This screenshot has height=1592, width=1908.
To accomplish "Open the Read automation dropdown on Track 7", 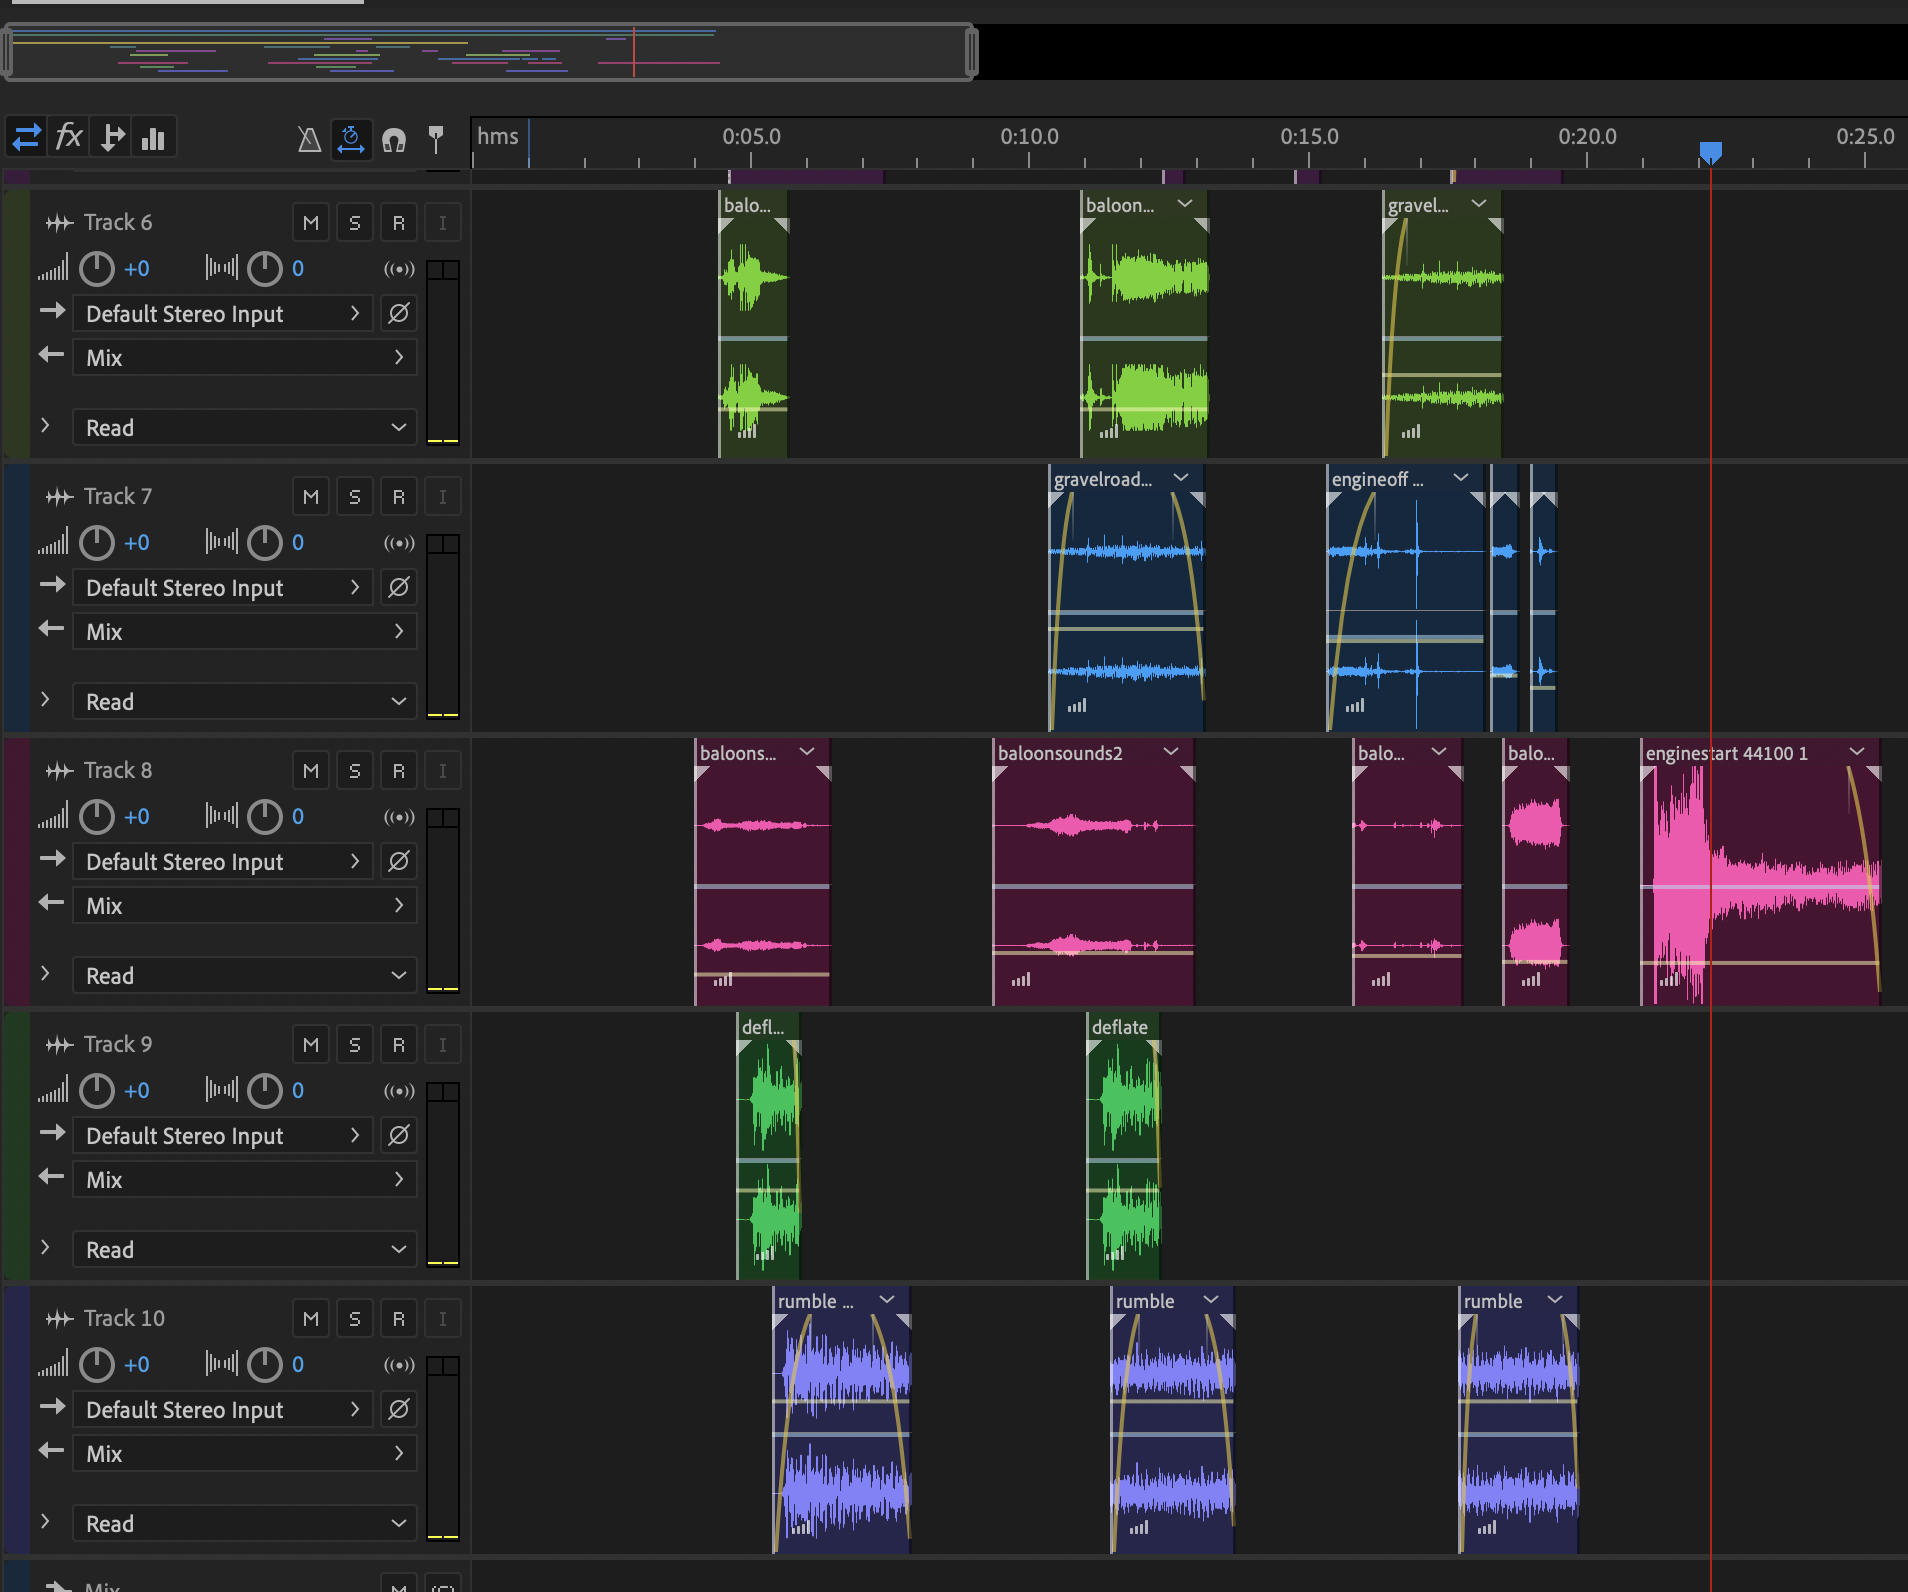I will coord(244,702).
